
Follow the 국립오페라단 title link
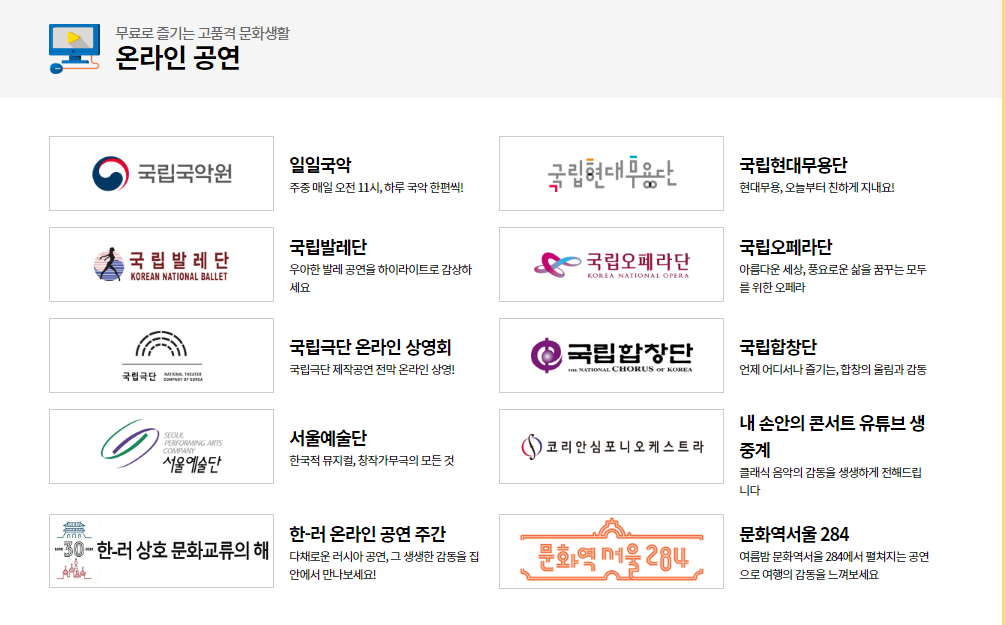coord(786,247)
